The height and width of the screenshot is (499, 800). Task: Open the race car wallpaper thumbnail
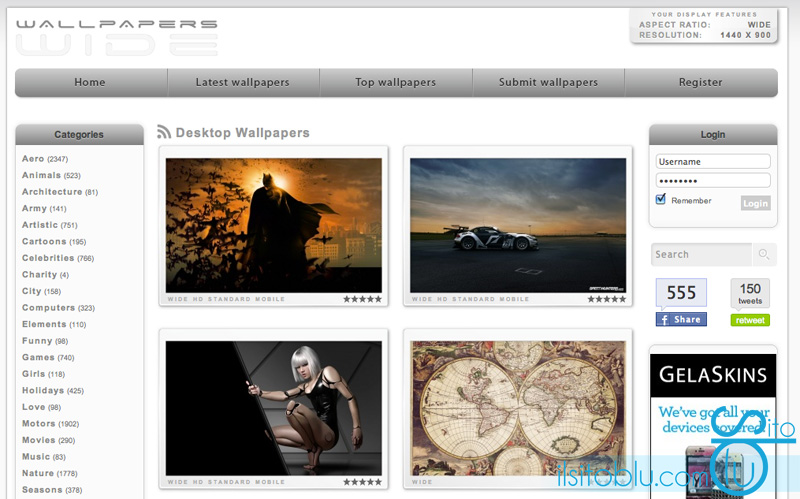tap(518, 225)
